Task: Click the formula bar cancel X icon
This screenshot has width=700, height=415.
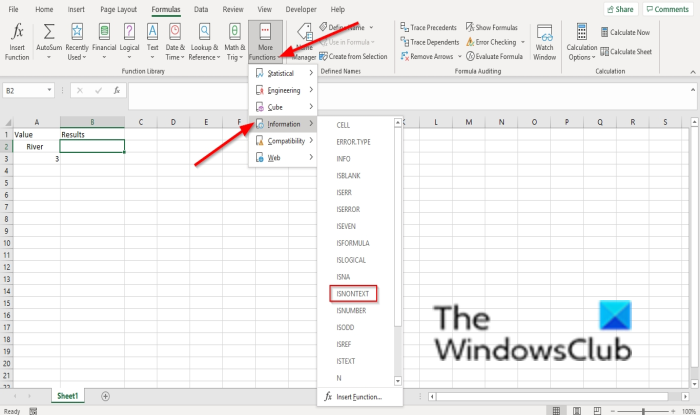Action: coord(80,91)
